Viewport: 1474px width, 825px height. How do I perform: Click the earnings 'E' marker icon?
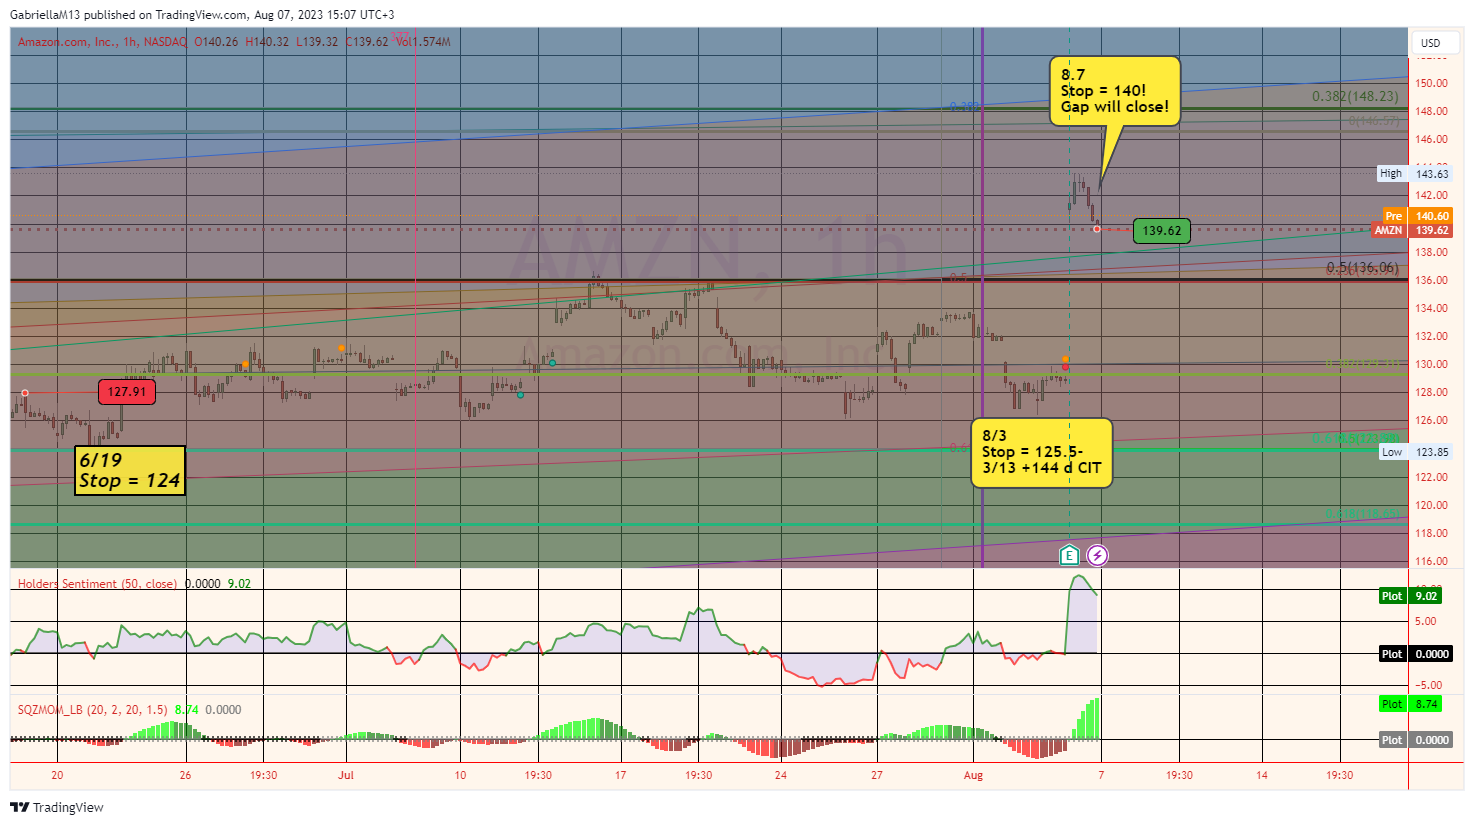(1069, 555)
